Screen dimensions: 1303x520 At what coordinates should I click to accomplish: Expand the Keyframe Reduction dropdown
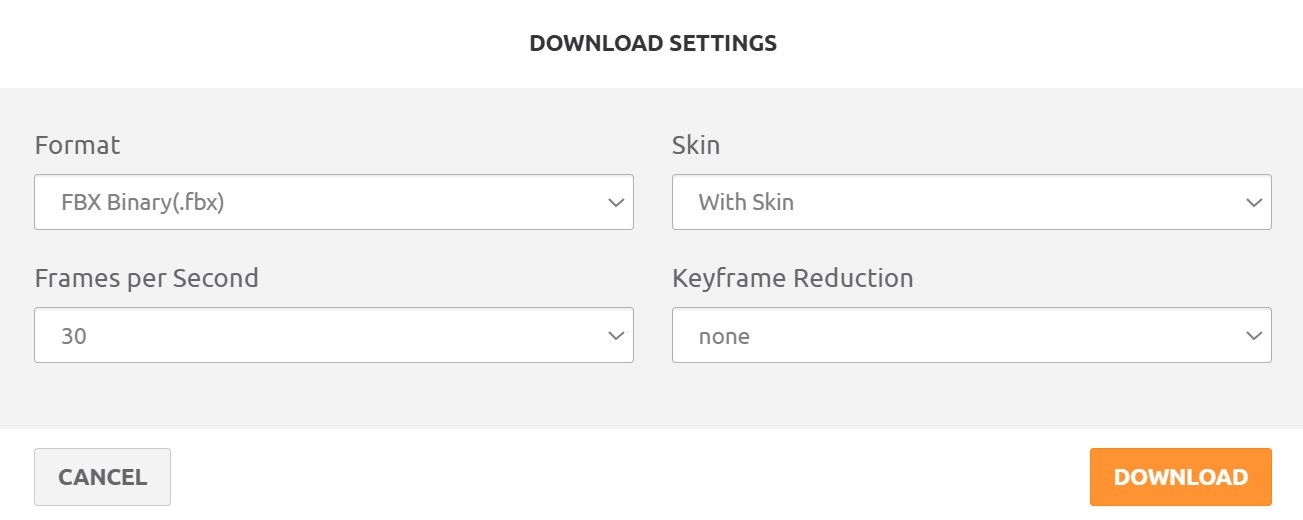[x=971, y=335]
